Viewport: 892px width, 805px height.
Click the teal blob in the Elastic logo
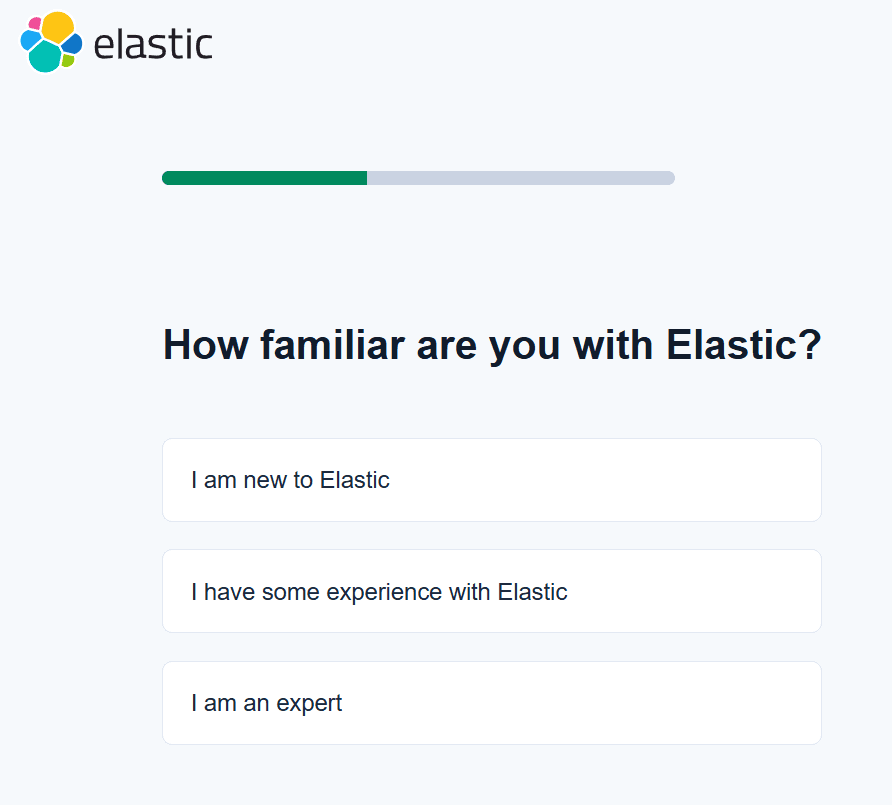click(44, 57)
